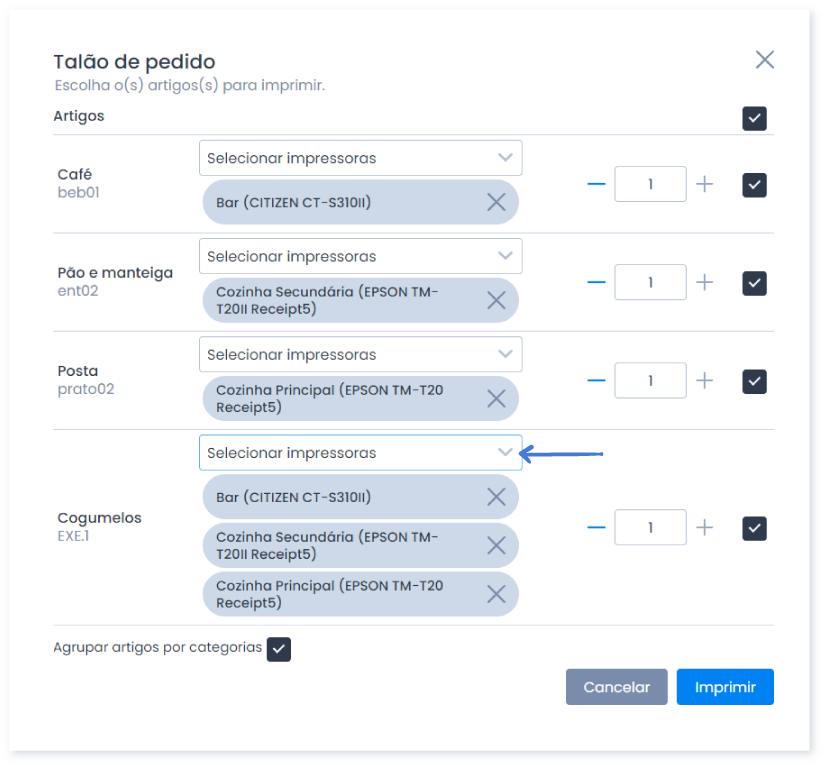Click the Cancelar button
The image size is (824, 765).
616,687
